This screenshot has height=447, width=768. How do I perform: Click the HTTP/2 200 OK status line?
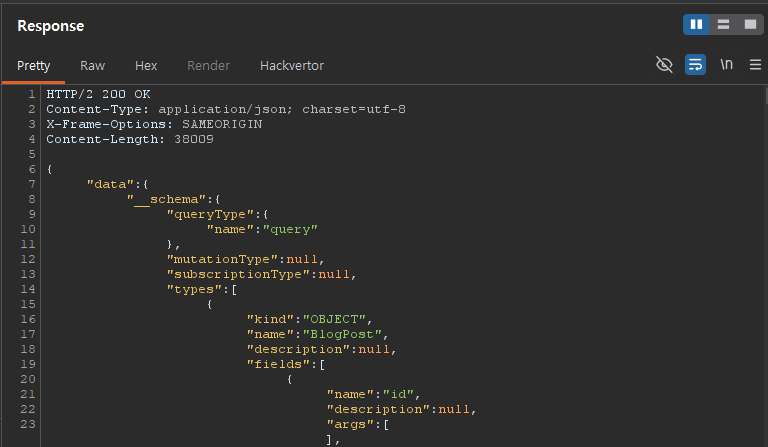pos(96,94)
